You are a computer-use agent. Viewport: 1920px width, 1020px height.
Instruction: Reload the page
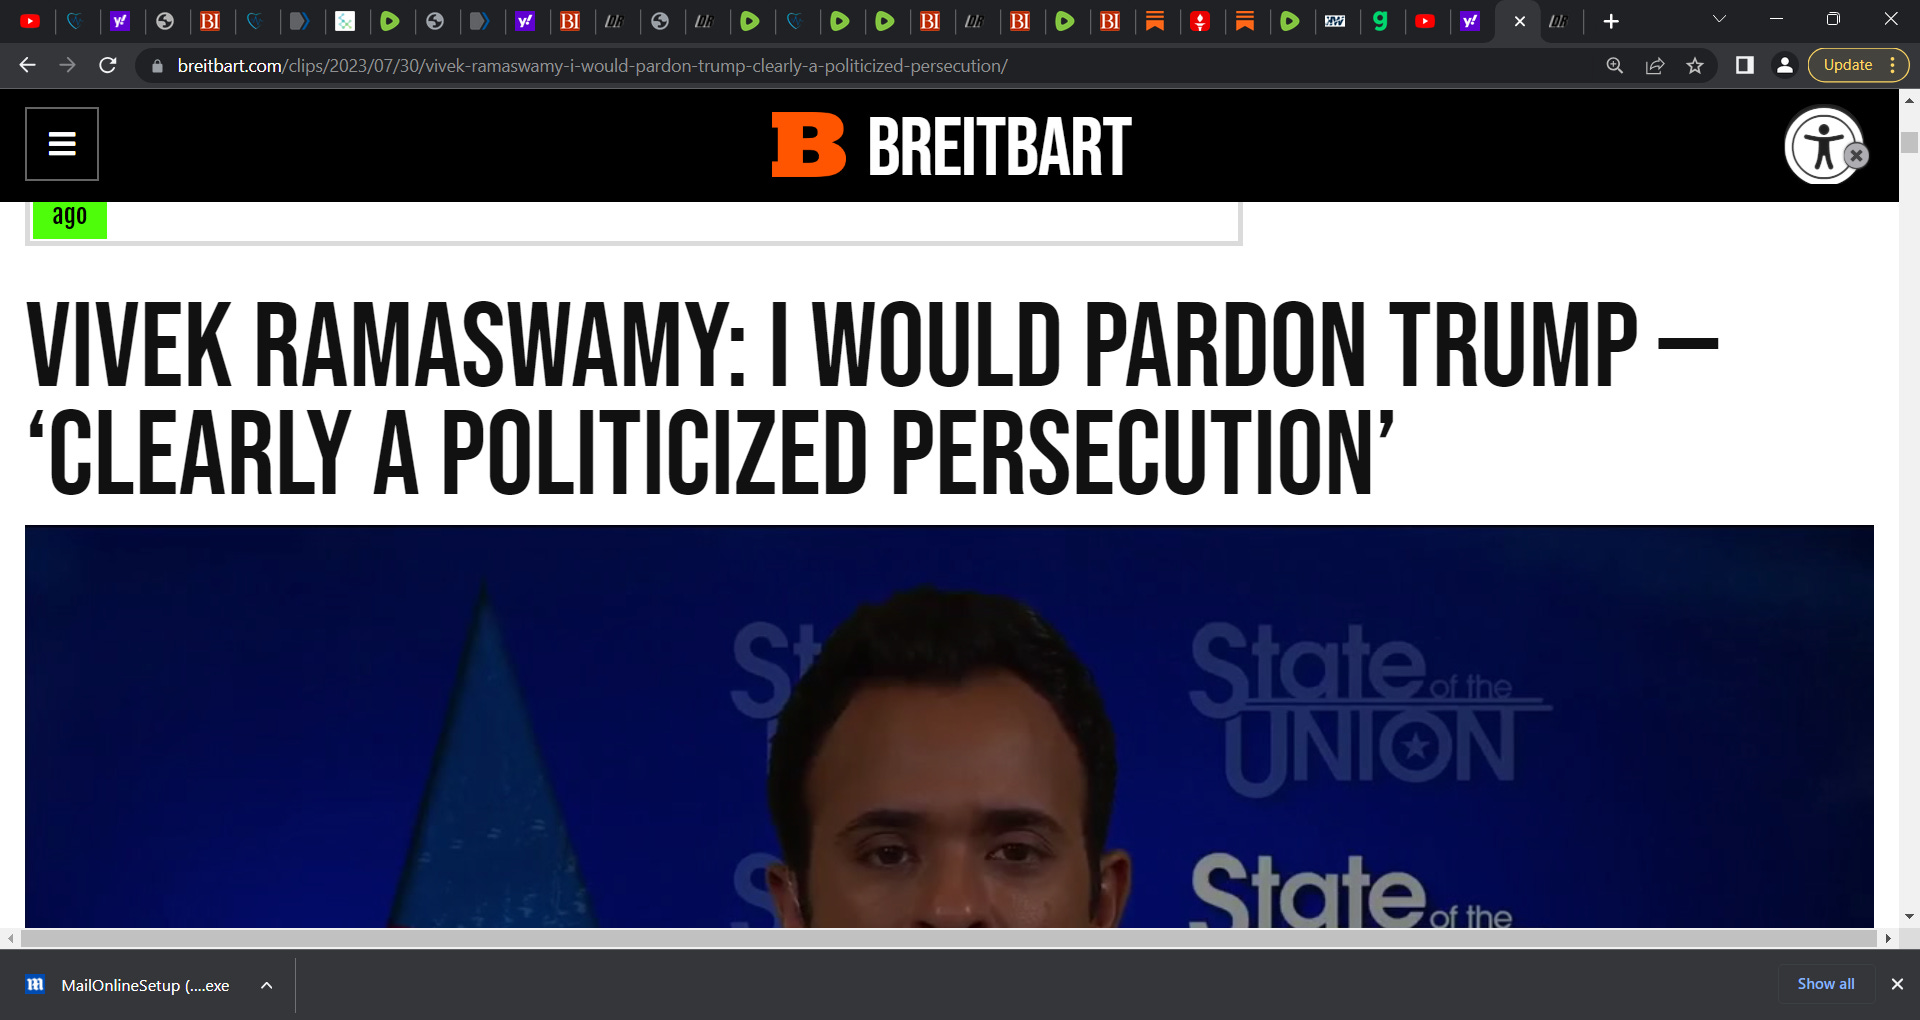108,66
